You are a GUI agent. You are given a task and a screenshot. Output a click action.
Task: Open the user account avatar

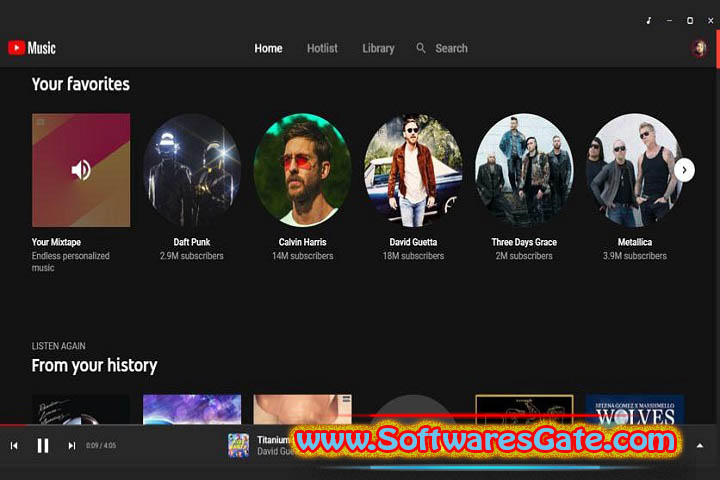click(699, 48)
